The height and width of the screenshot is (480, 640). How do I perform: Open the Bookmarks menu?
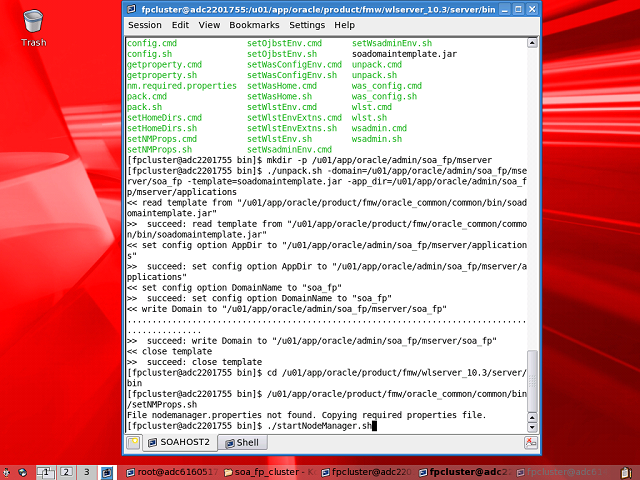pyautogui.click(x=254, y=25)
